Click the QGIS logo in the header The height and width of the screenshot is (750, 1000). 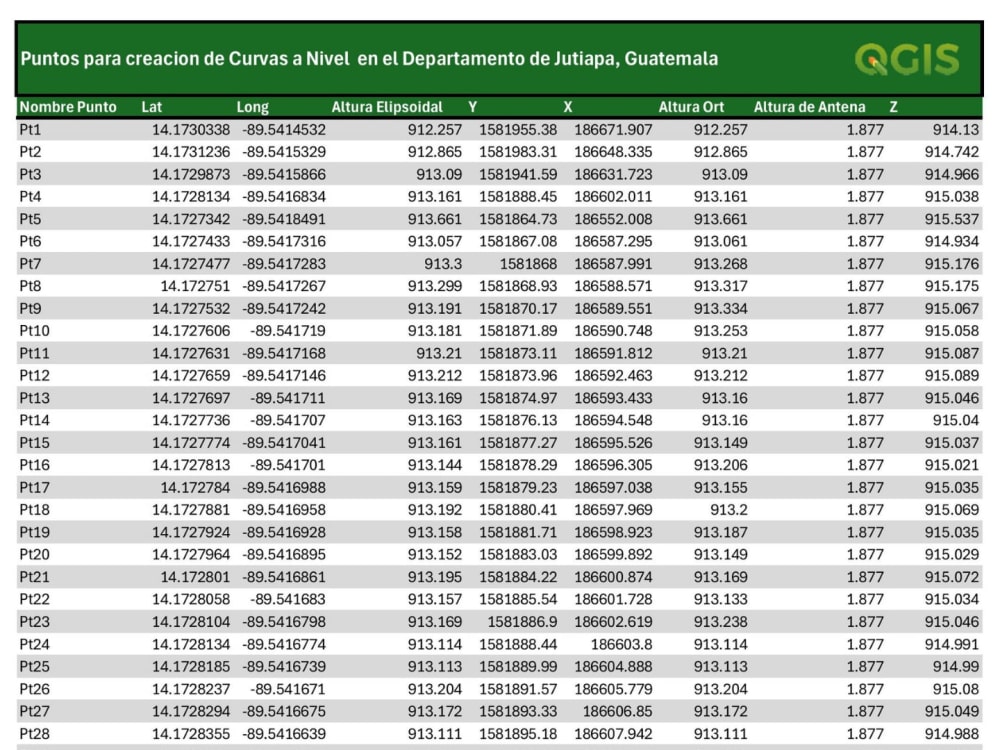click(906, 59)
